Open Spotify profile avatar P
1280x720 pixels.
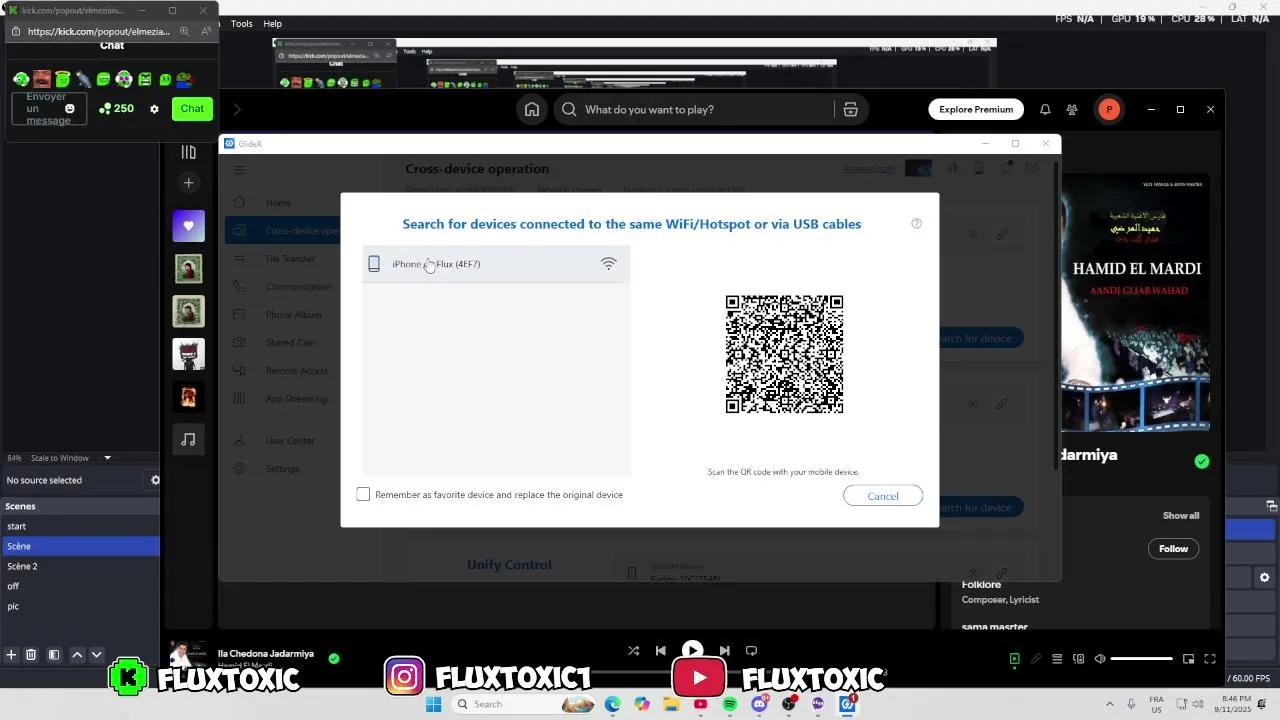[x=1108, y=109]
